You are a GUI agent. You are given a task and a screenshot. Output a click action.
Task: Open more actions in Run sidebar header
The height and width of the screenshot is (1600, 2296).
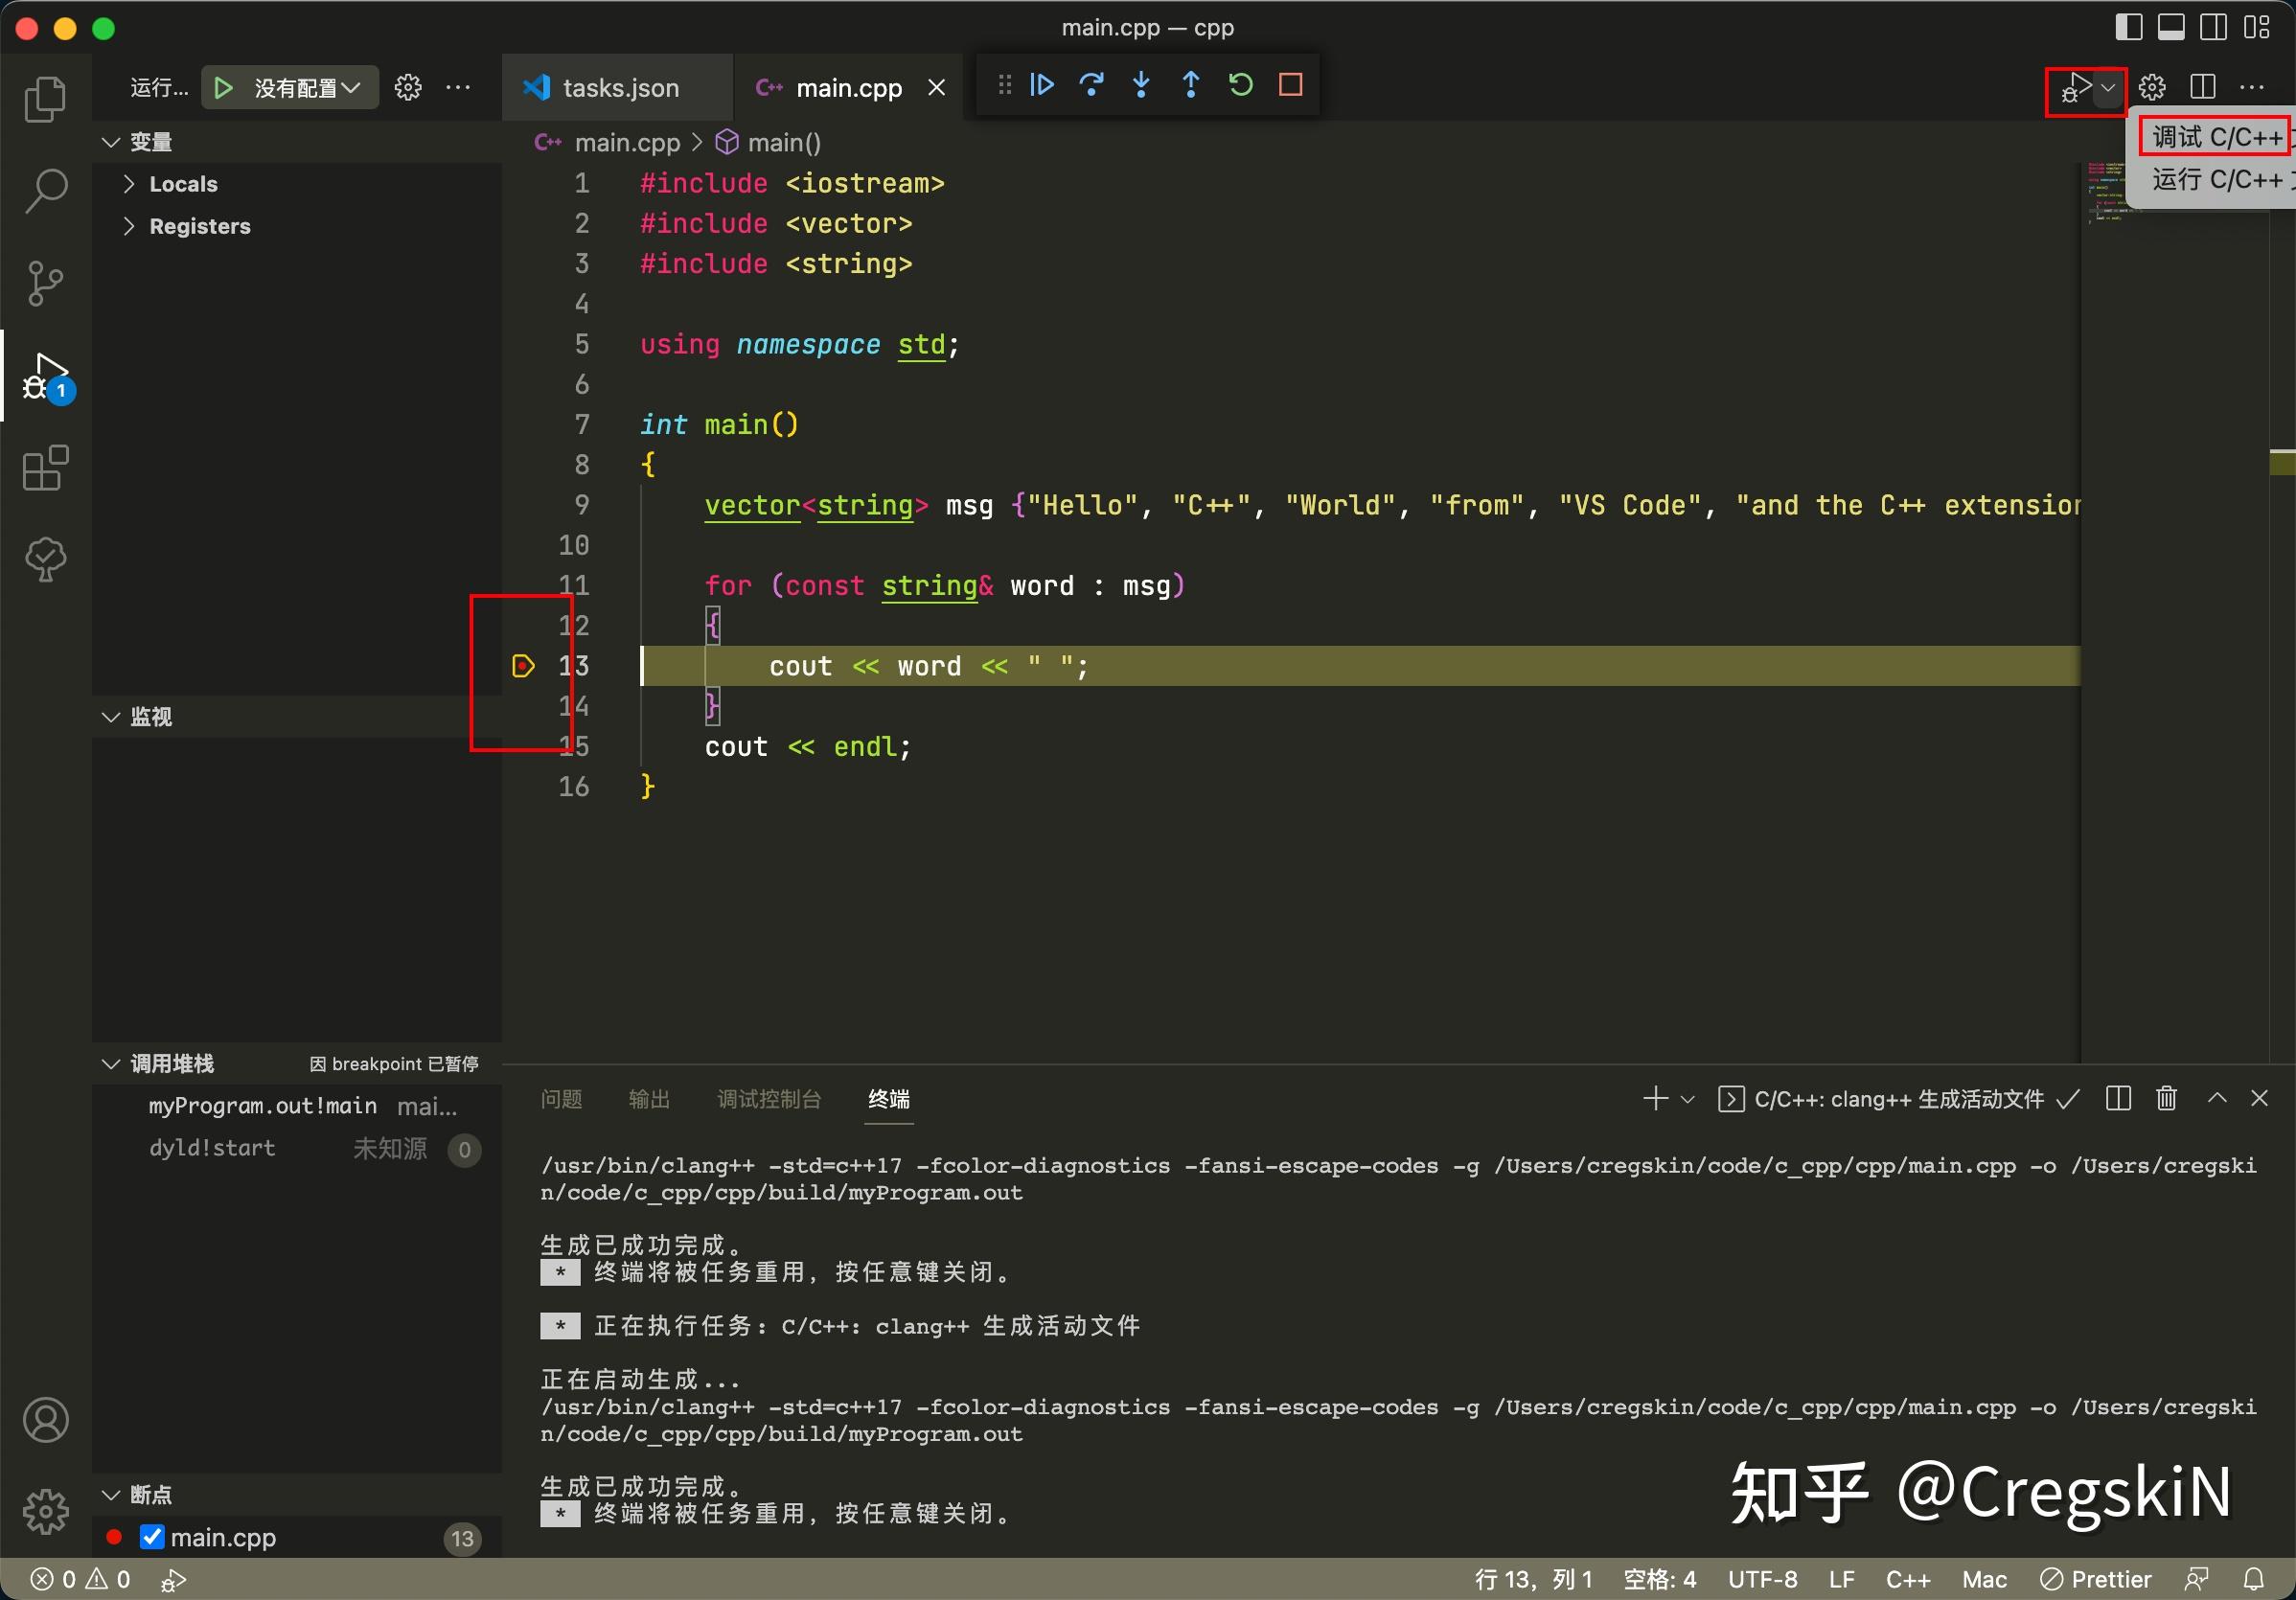coord(458,88)
